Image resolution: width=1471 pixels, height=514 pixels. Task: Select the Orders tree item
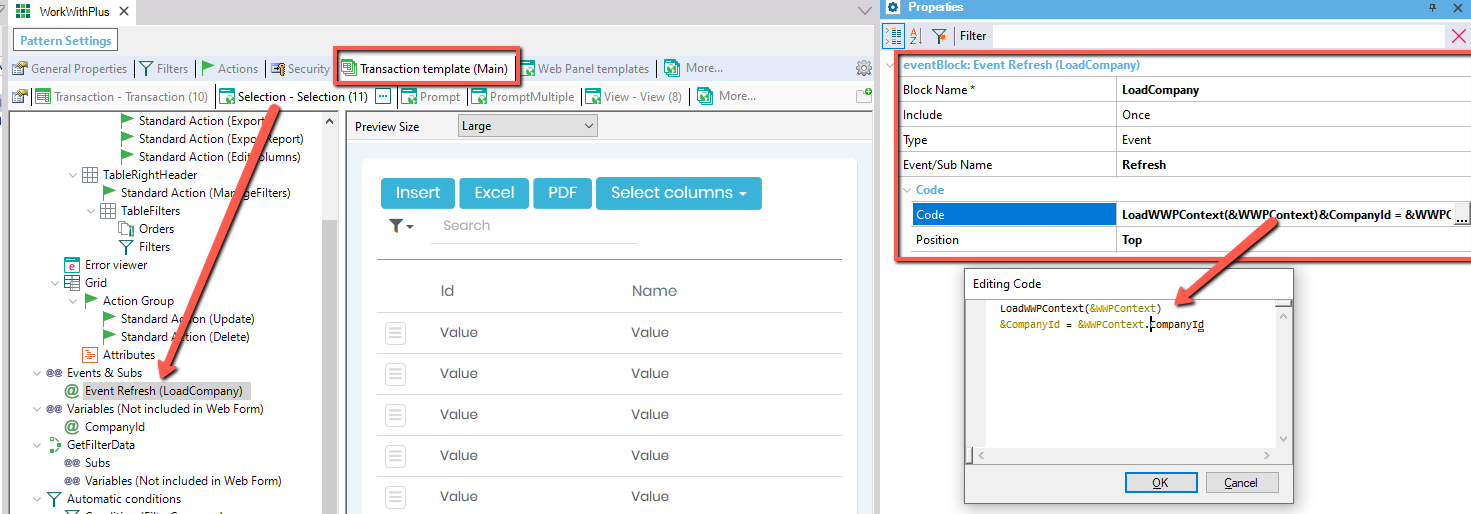tap(156, 229)
